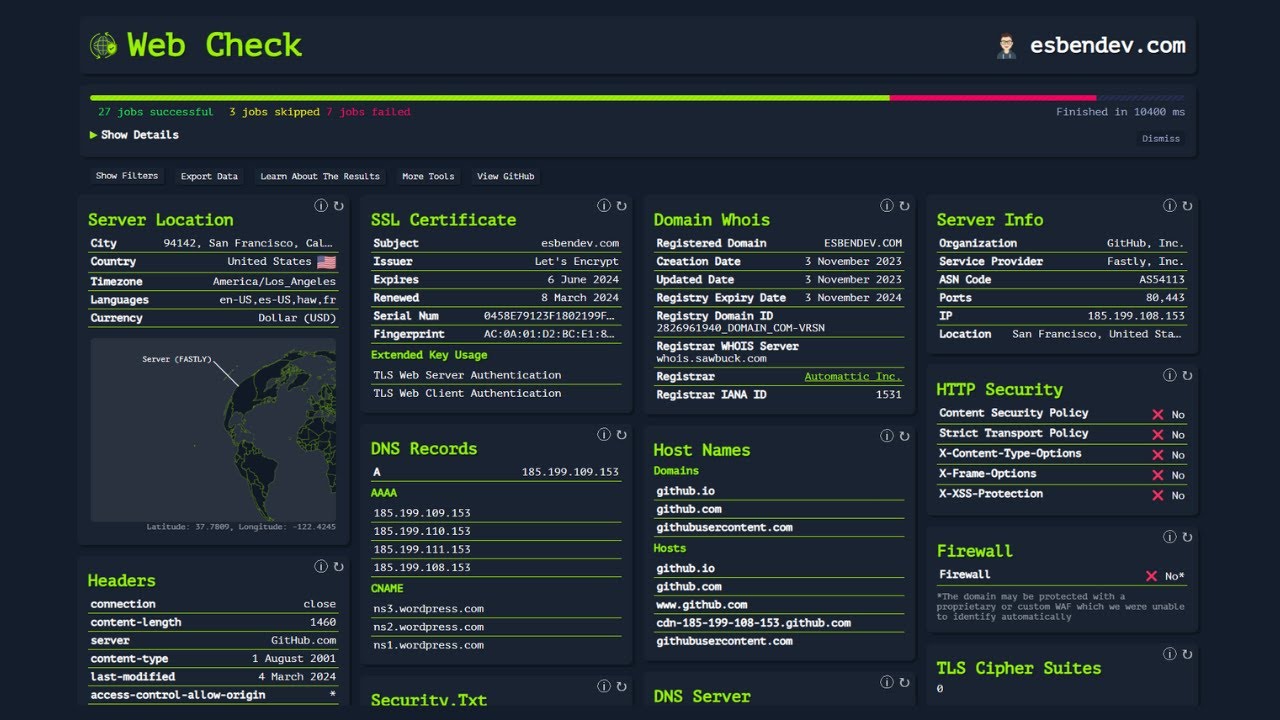Refresh the TLS Cipher Suites card
The image size is (1280, 720).
1186,654
